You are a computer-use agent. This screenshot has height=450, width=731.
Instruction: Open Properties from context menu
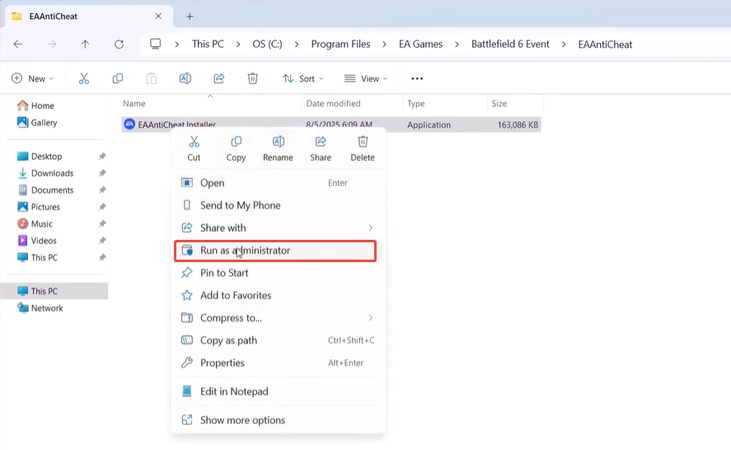tap(278, 363)
